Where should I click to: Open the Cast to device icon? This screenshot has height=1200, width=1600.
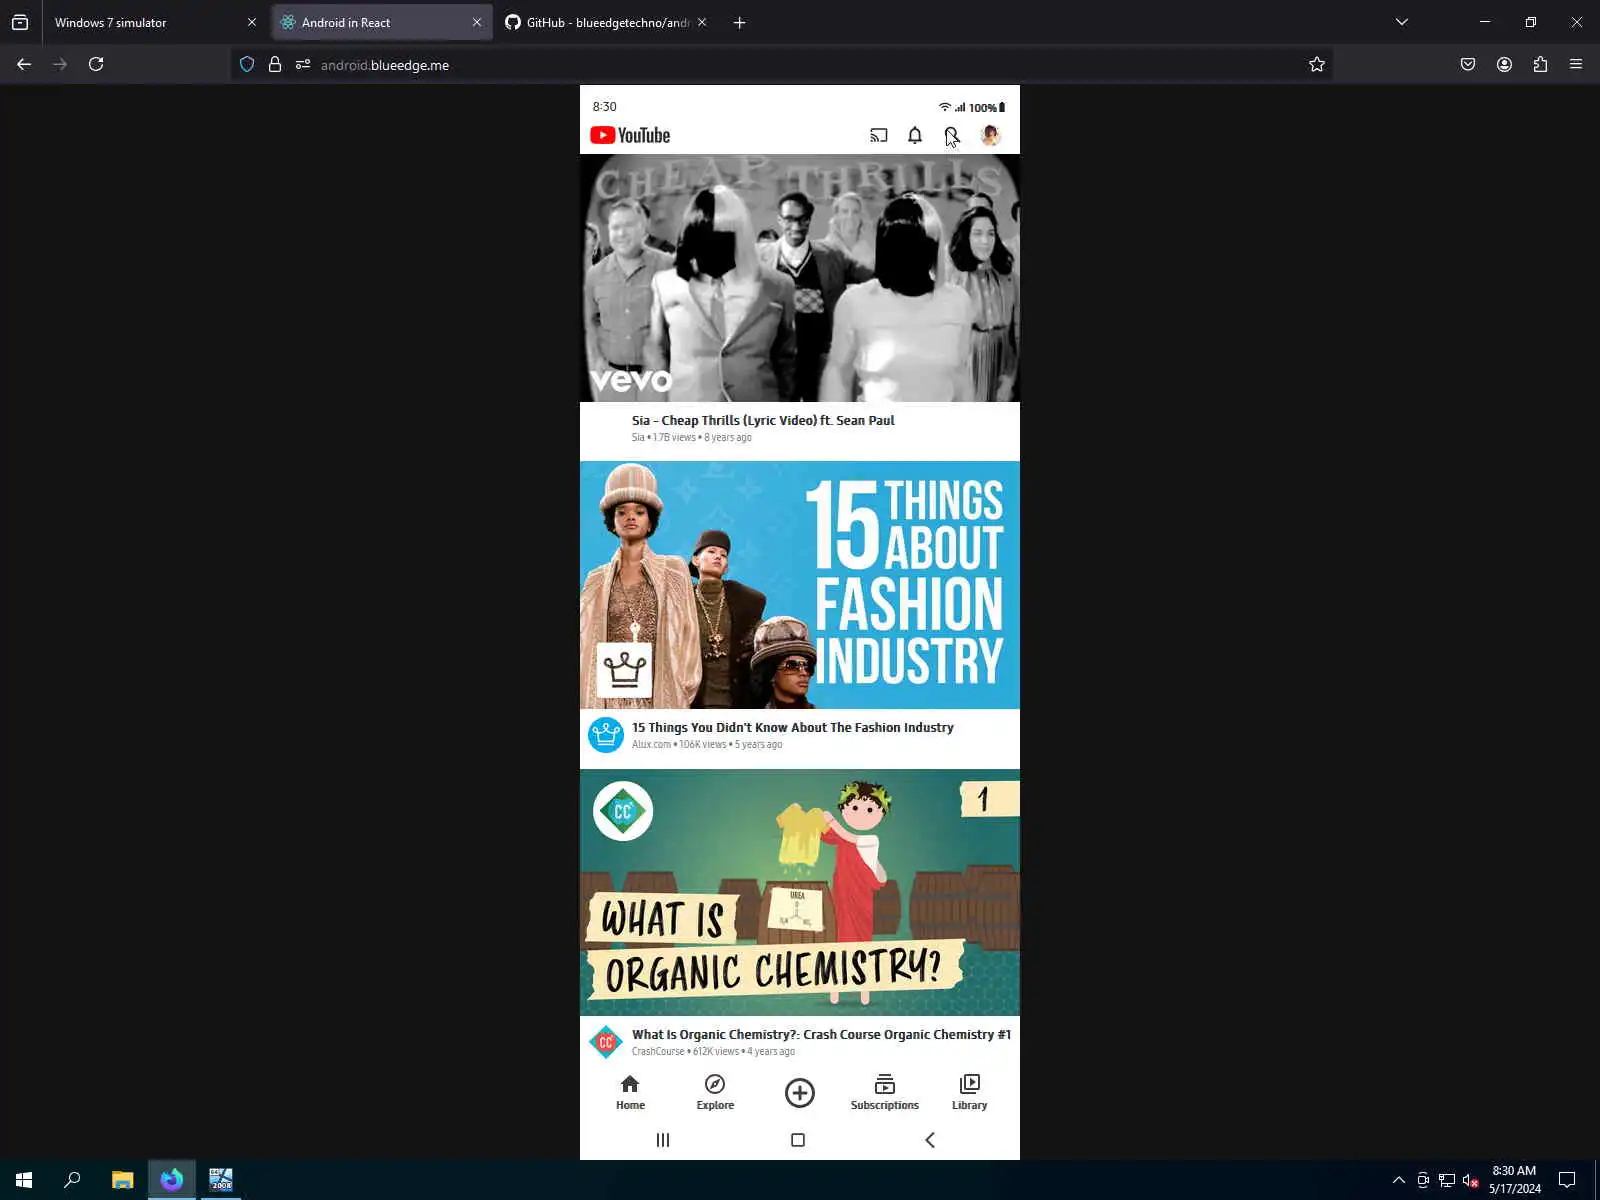[x=879, y=135]
